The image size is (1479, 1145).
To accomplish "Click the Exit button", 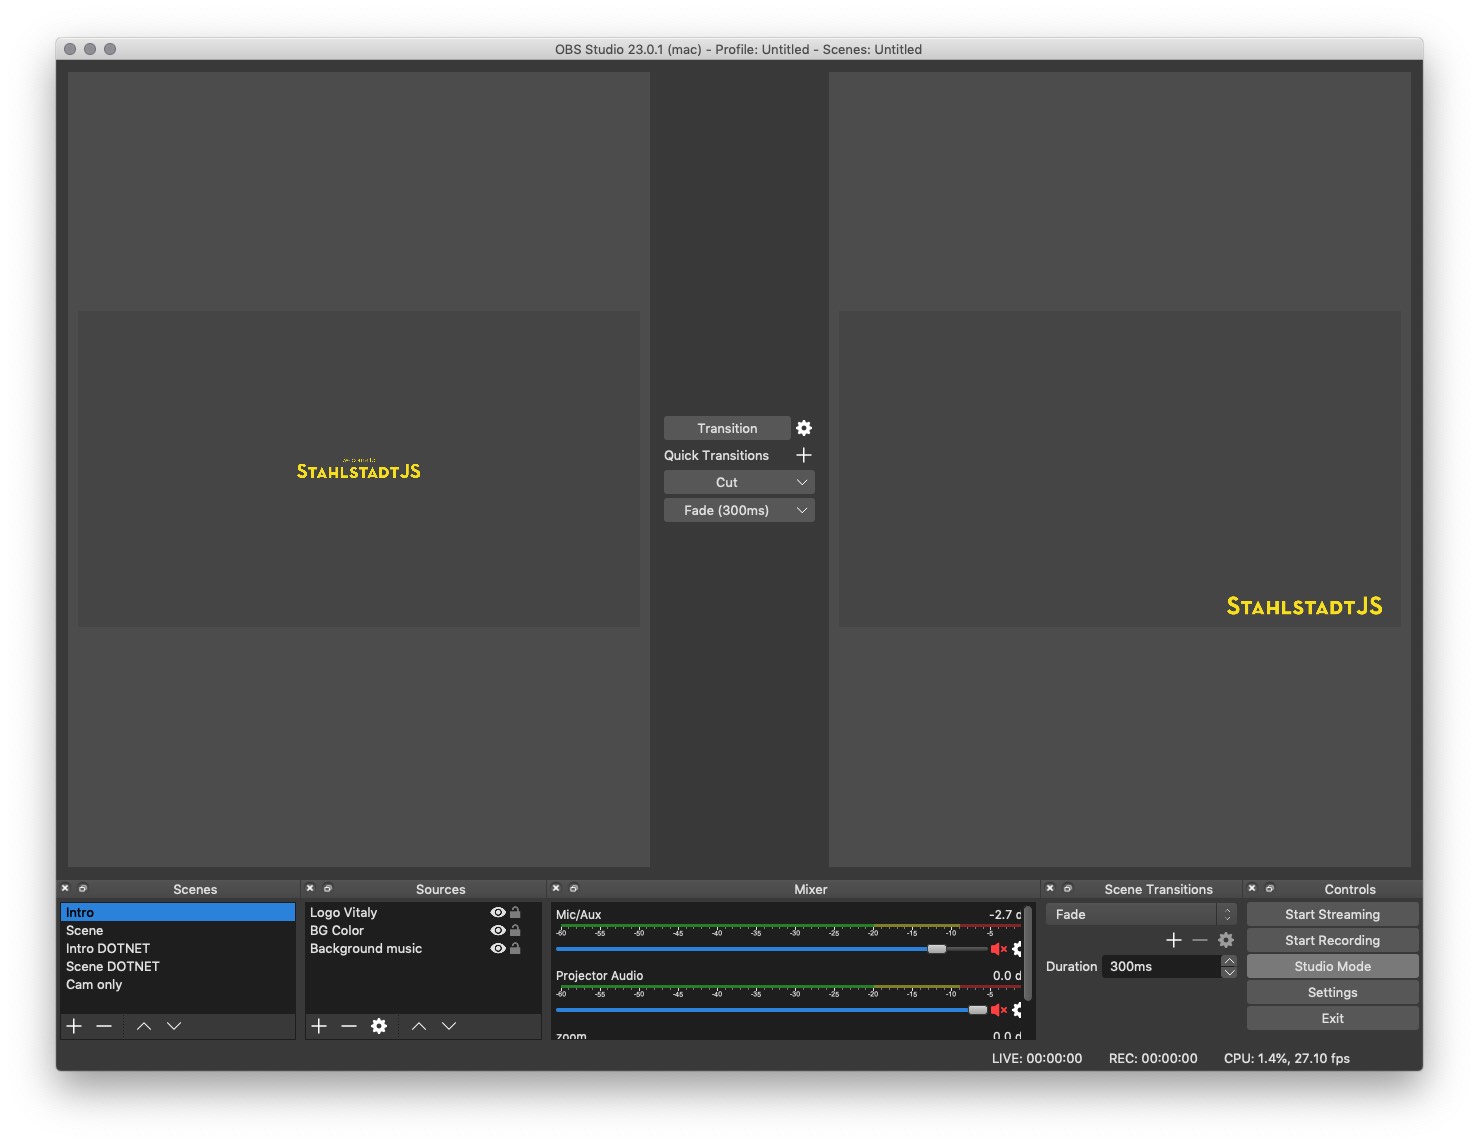I will click(x=1332, y=1018).
